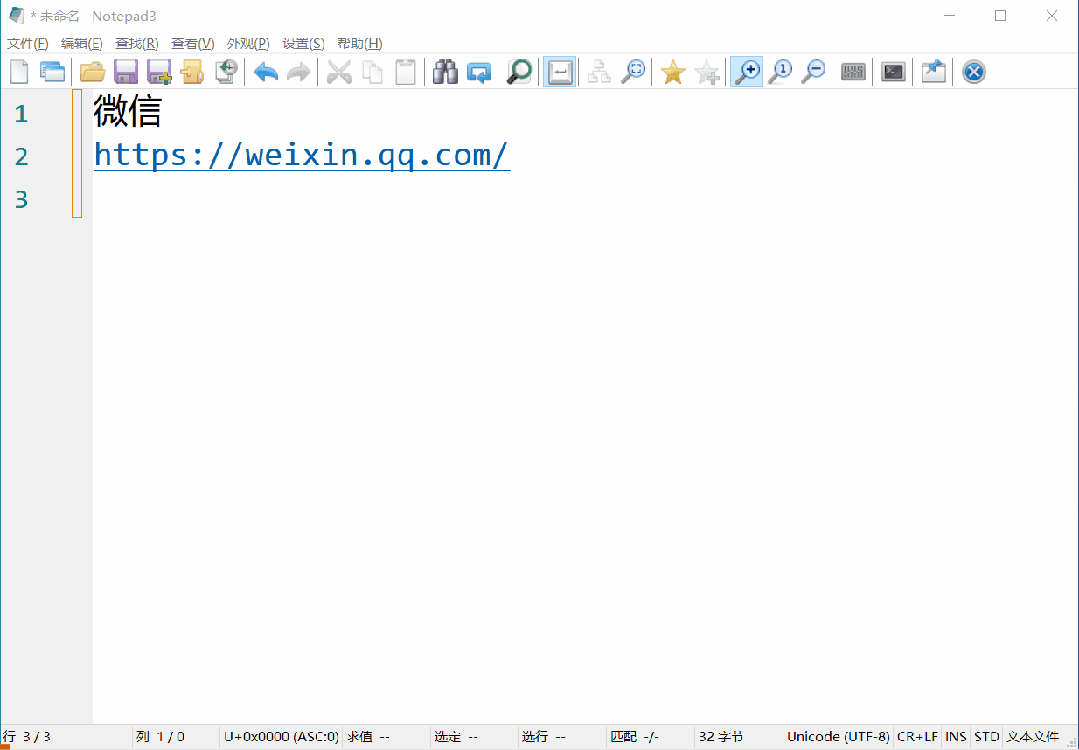This screenshot has width=1079, height=750.
Task: Choose Save As floppy with green plus
Action: 159,72
